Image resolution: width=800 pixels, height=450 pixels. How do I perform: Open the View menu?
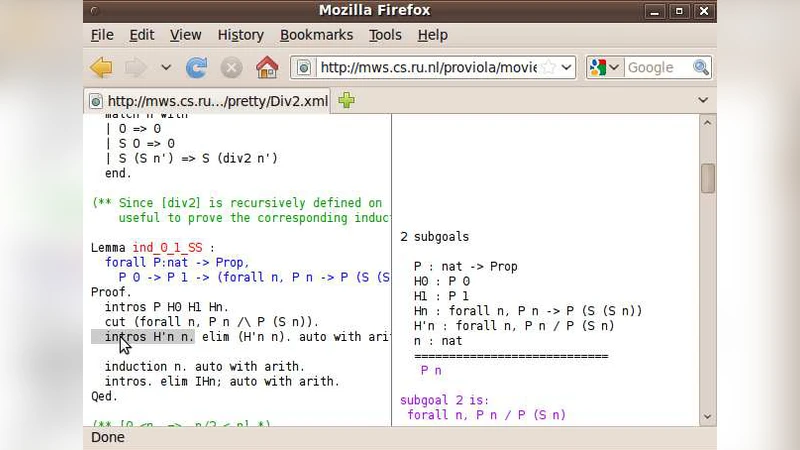pyautogui.click(x=185, y=35)
